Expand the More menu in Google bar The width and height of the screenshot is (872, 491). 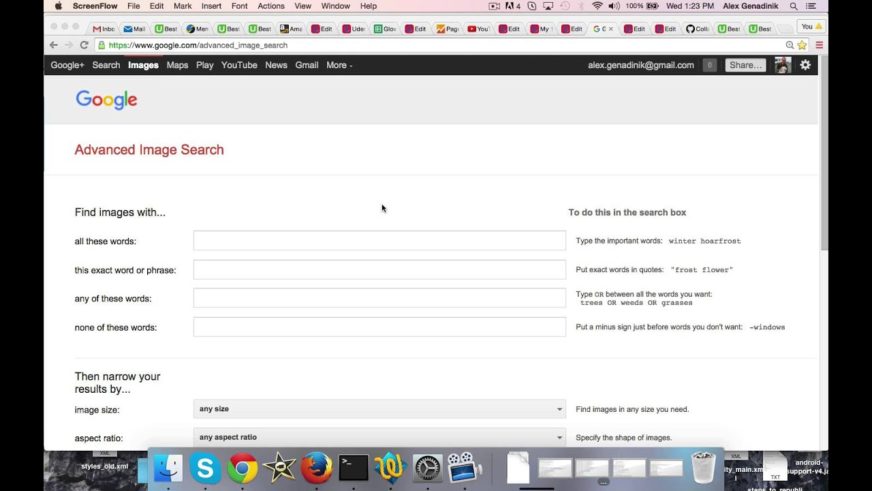click(339, 65)
